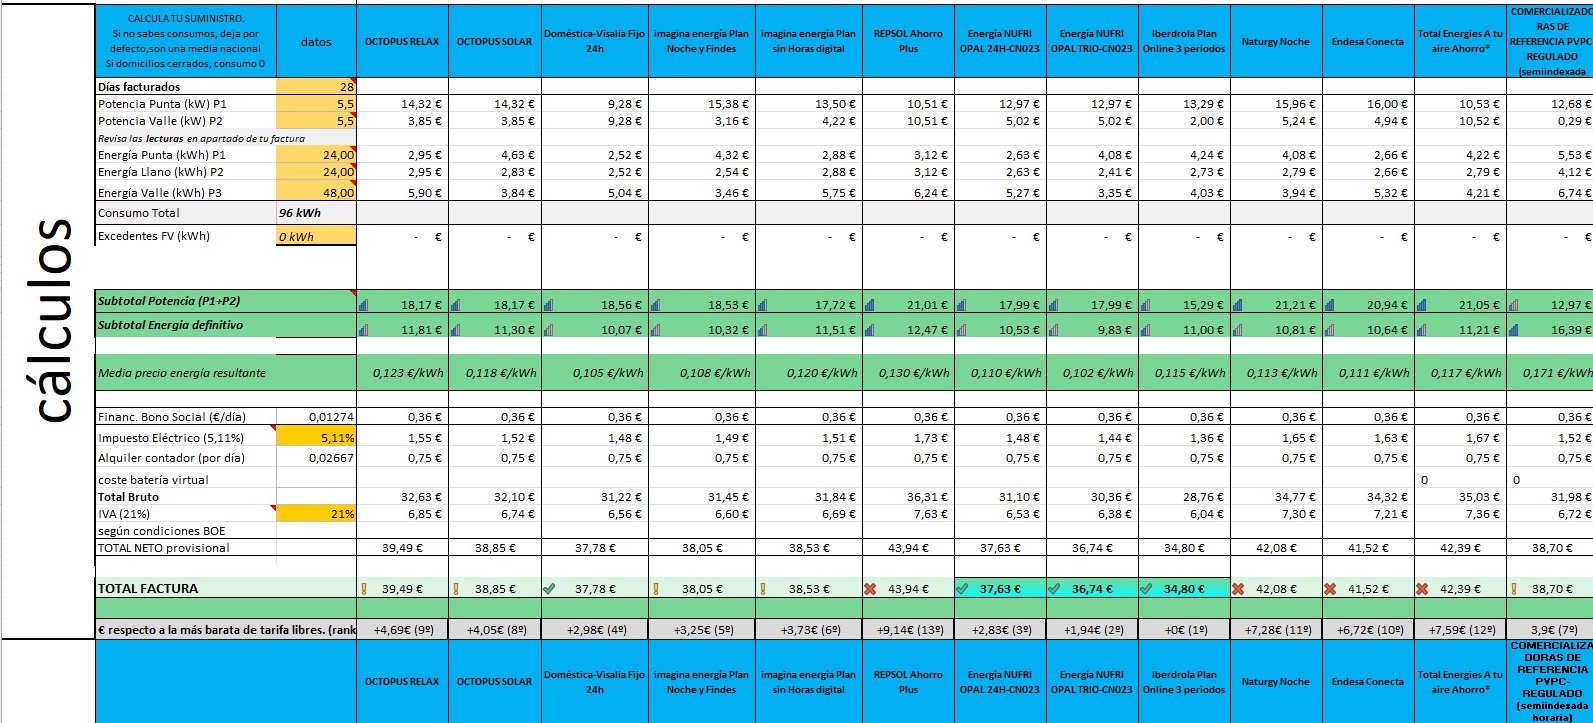1593x723 pixels.
Task: Click the bar icon beside 15,29 € Subtotal Potencia
Action: pyautogui.click(x=1144, y=304)
